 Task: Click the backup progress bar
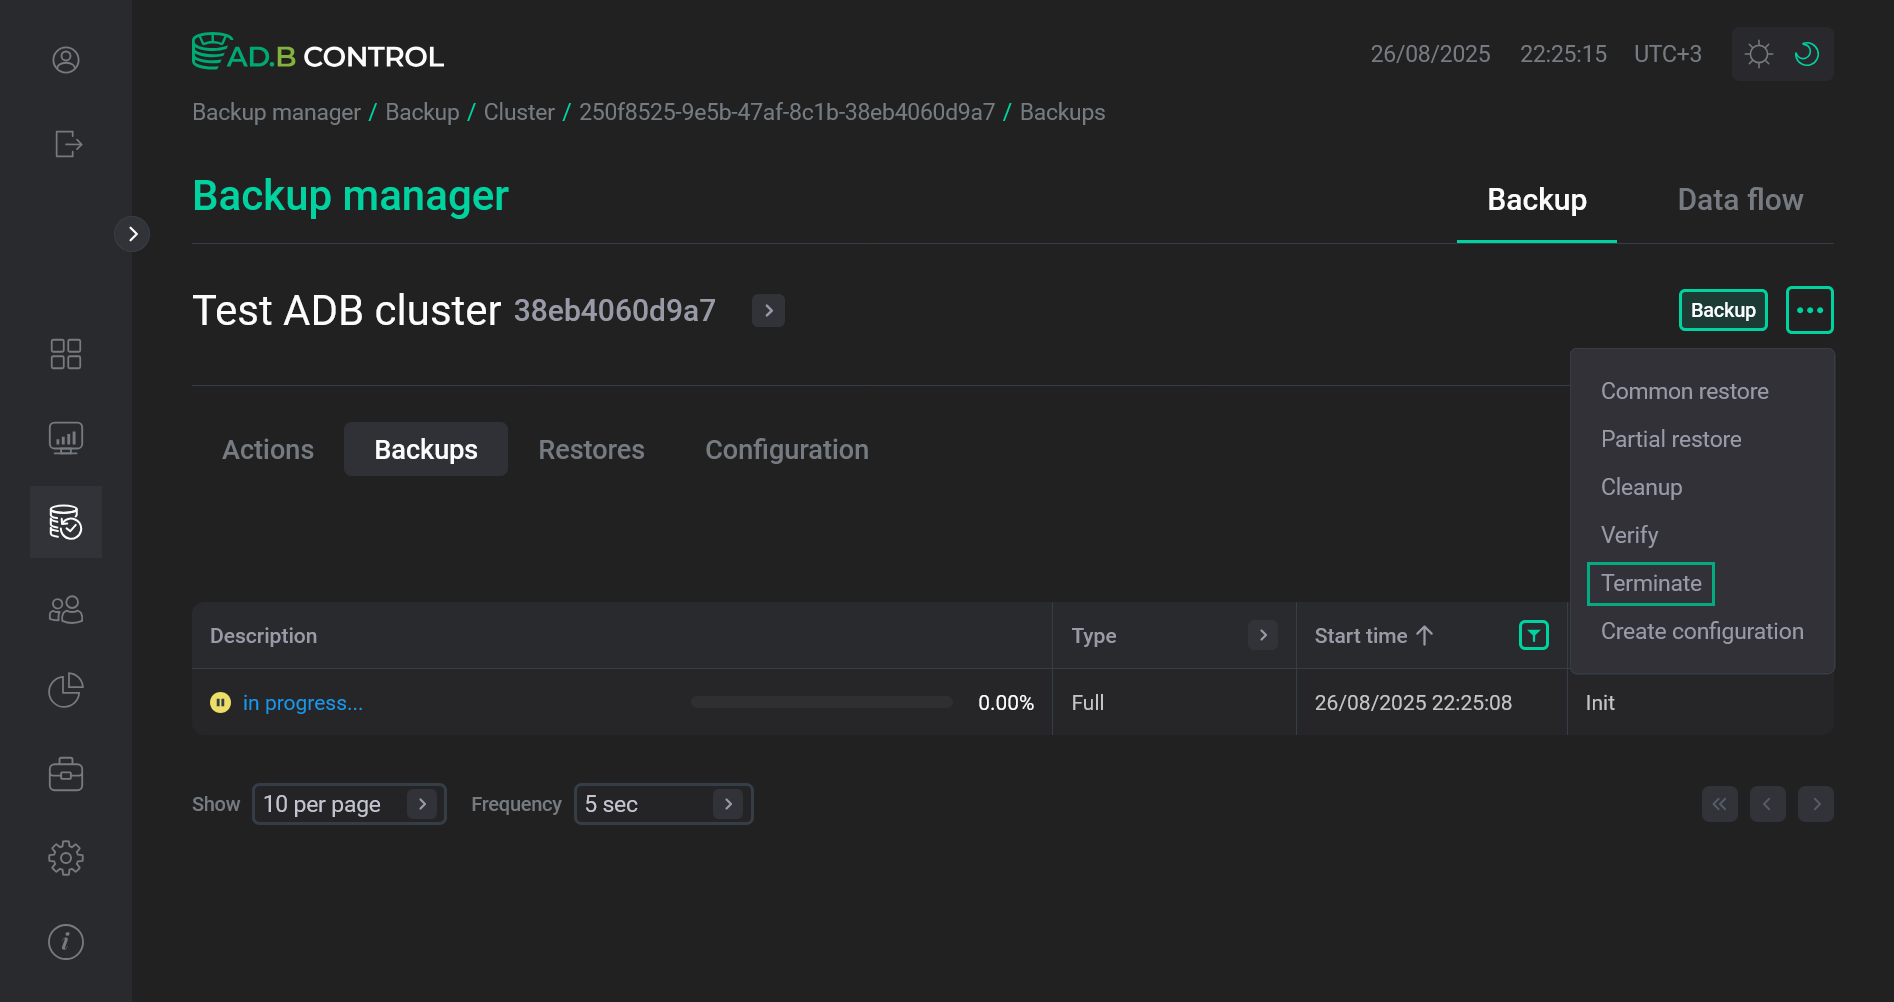tap(821, 702)
